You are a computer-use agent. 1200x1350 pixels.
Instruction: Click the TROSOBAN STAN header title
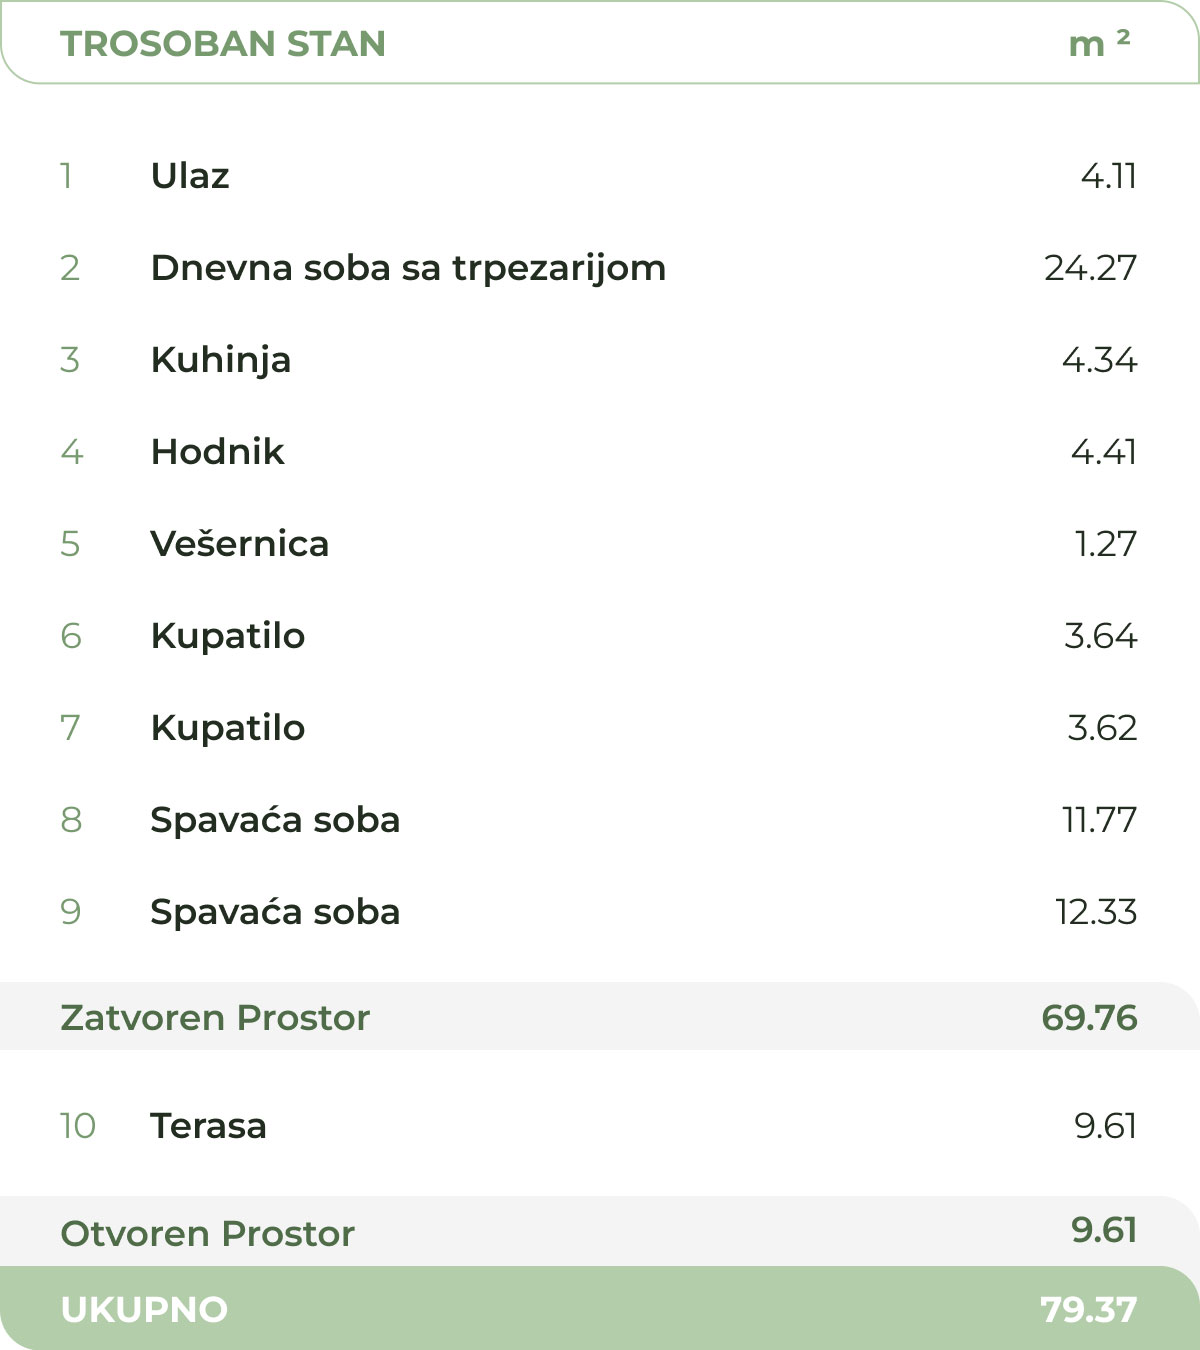click(x=223, y=44)
